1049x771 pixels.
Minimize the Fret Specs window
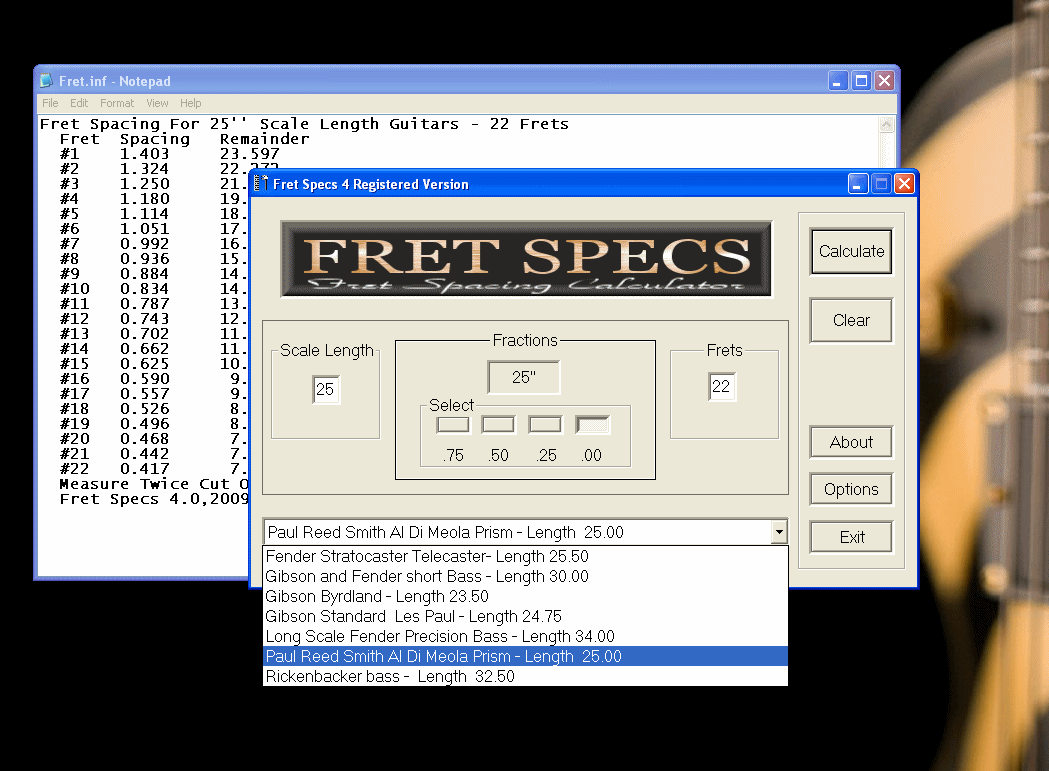(858, 183)
